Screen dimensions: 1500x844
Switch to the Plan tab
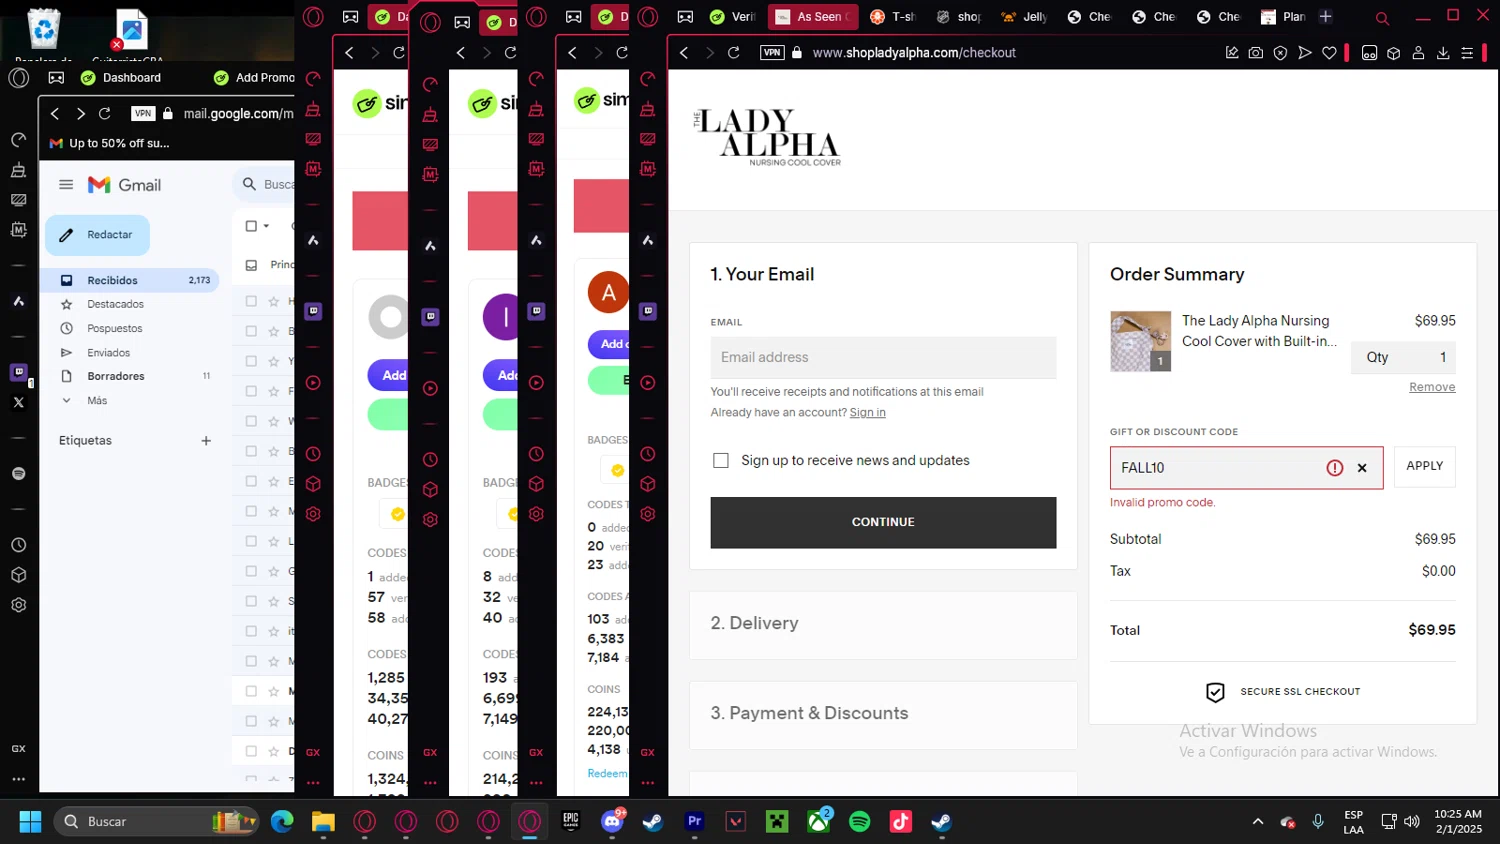click(x=1283, y=17)
